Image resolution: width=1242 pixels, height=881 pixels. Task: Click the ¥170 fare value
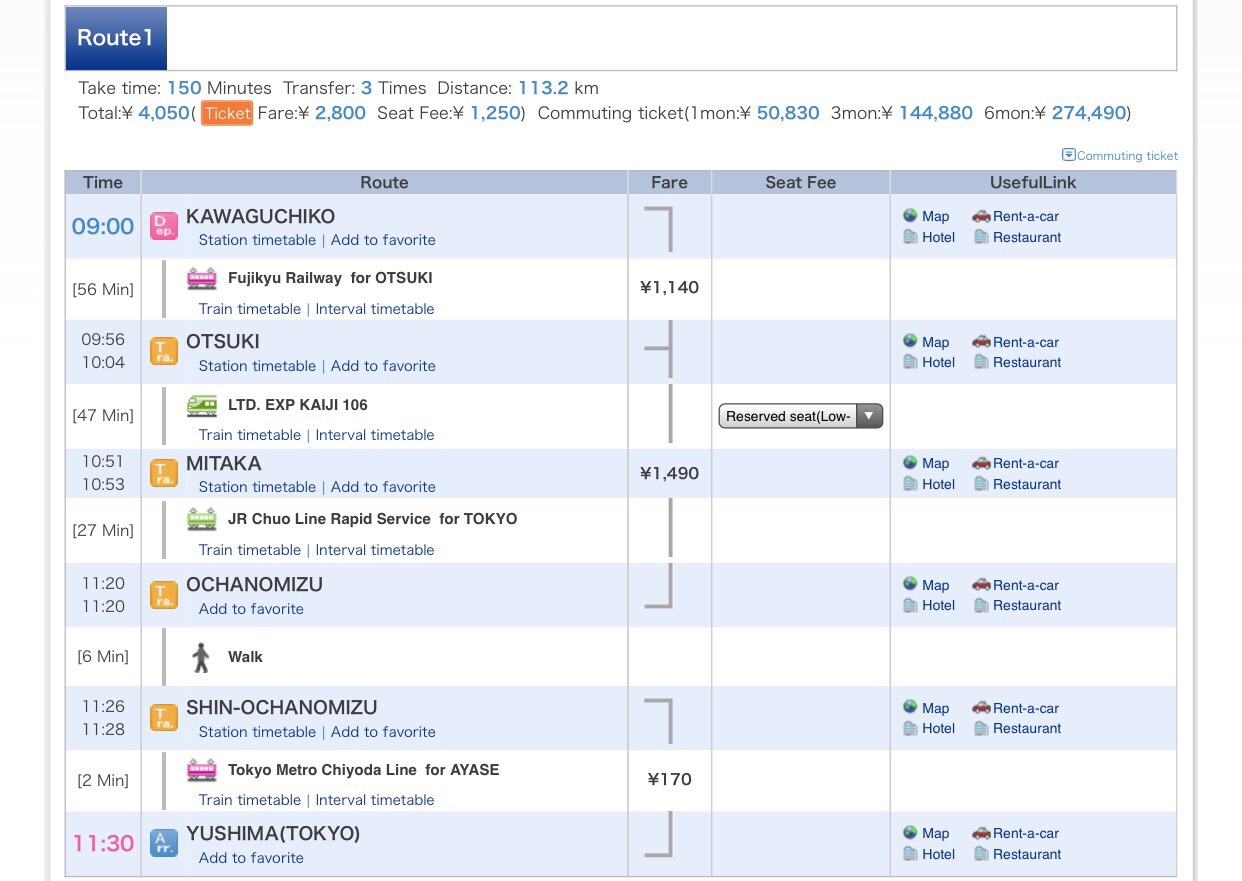click(669, 779)
